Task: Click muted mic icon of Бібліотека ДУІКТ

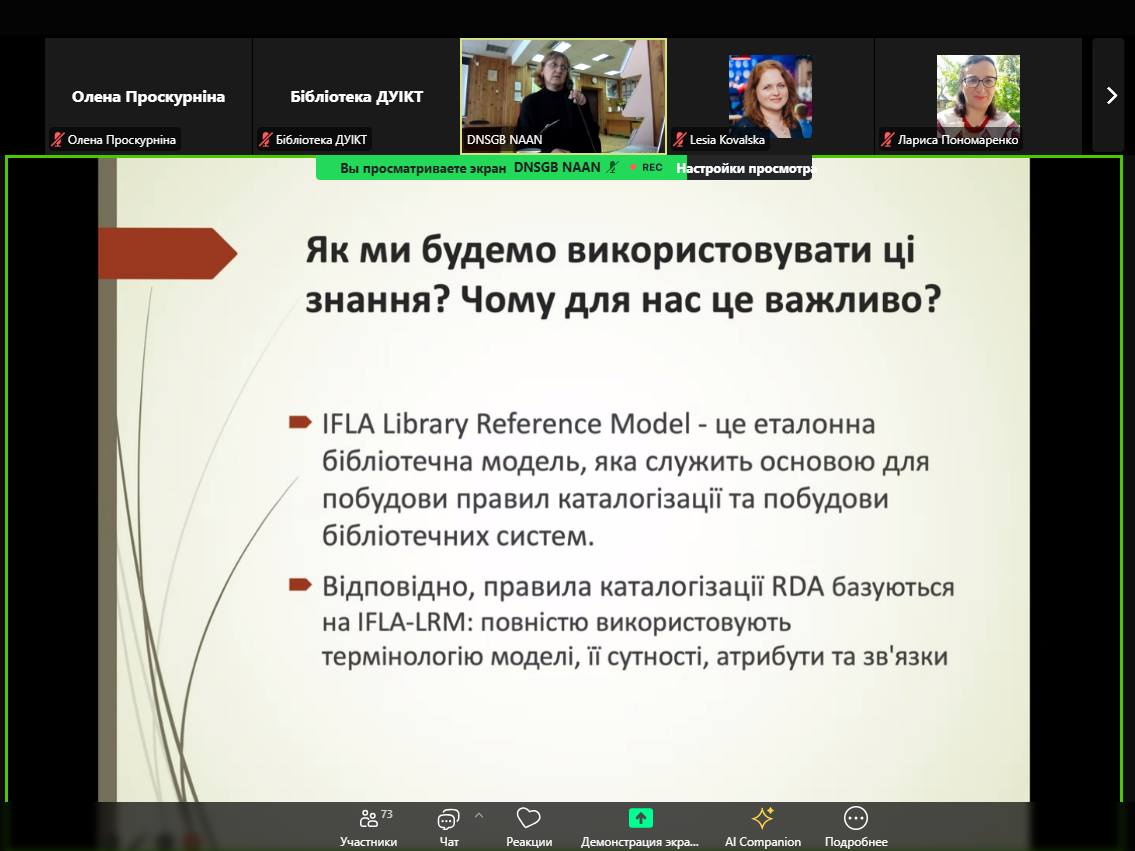Action: tap(266, 140)
